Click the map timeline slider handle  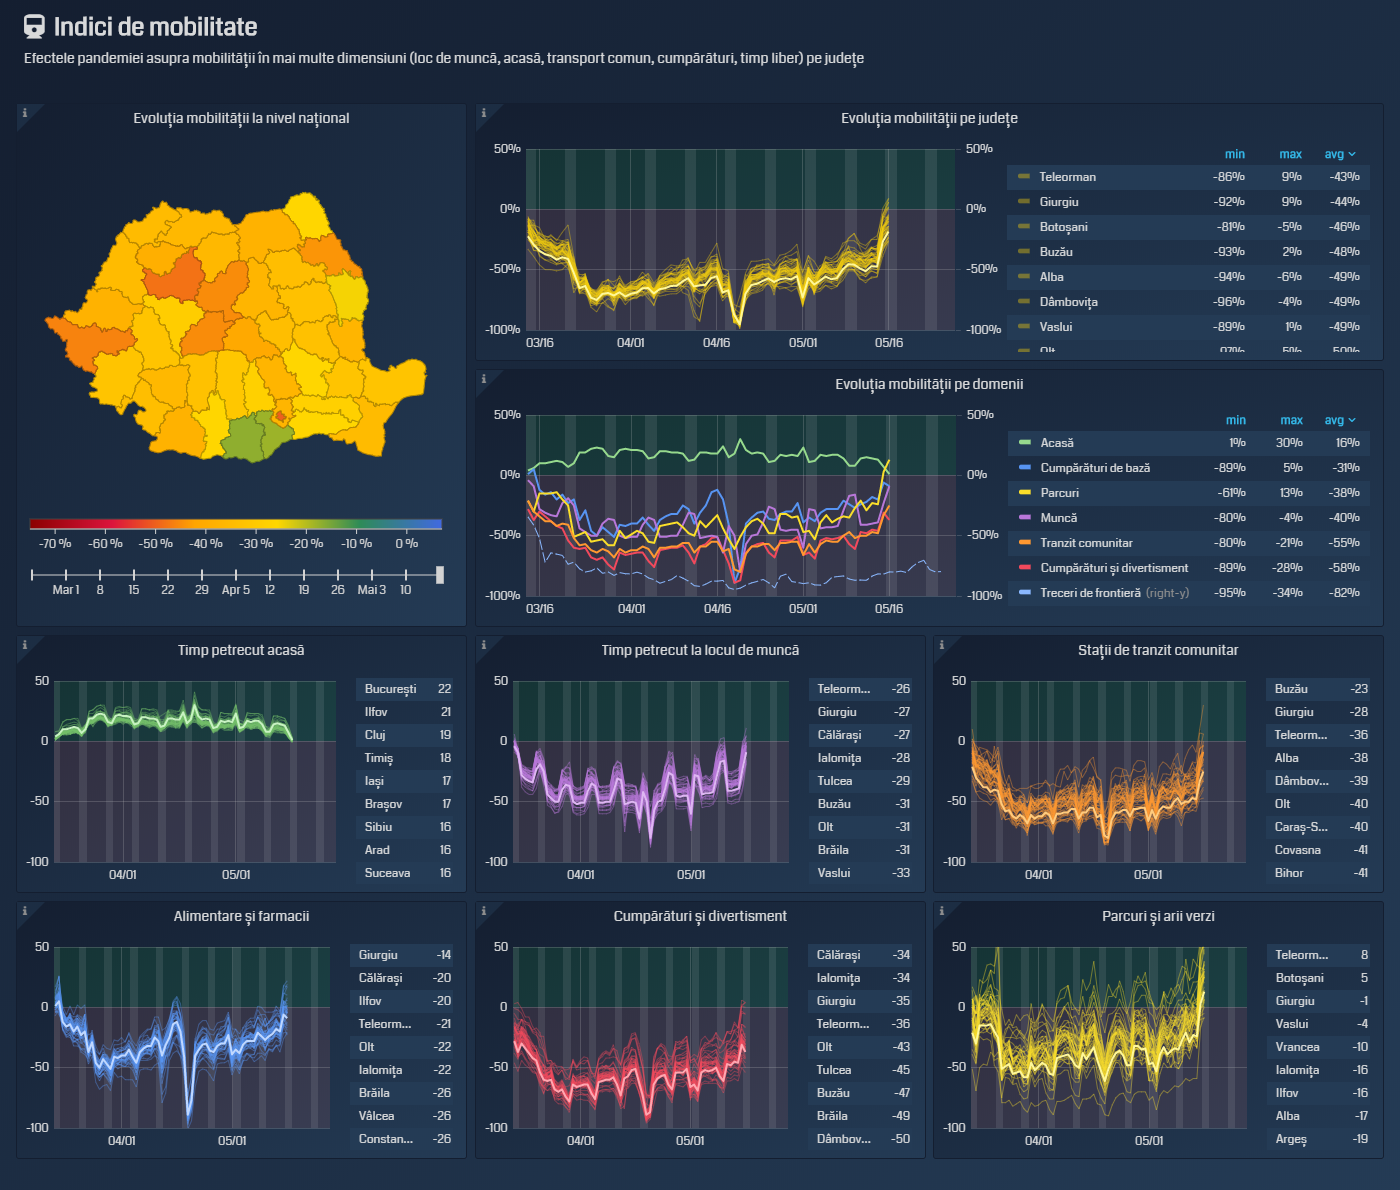[x=439, y=575]
